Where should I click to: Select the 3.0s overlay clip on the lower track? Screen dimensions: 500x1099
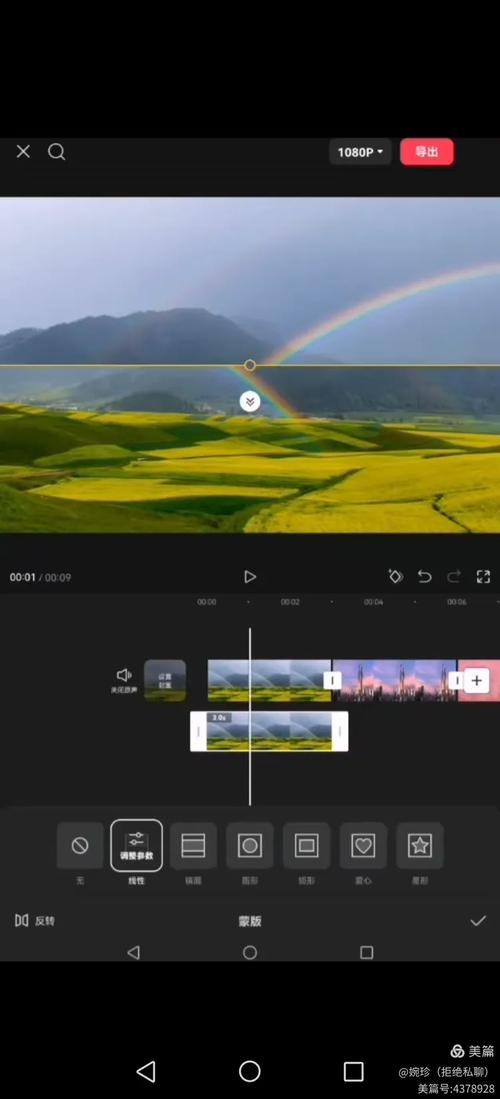(x=269, y=732)
